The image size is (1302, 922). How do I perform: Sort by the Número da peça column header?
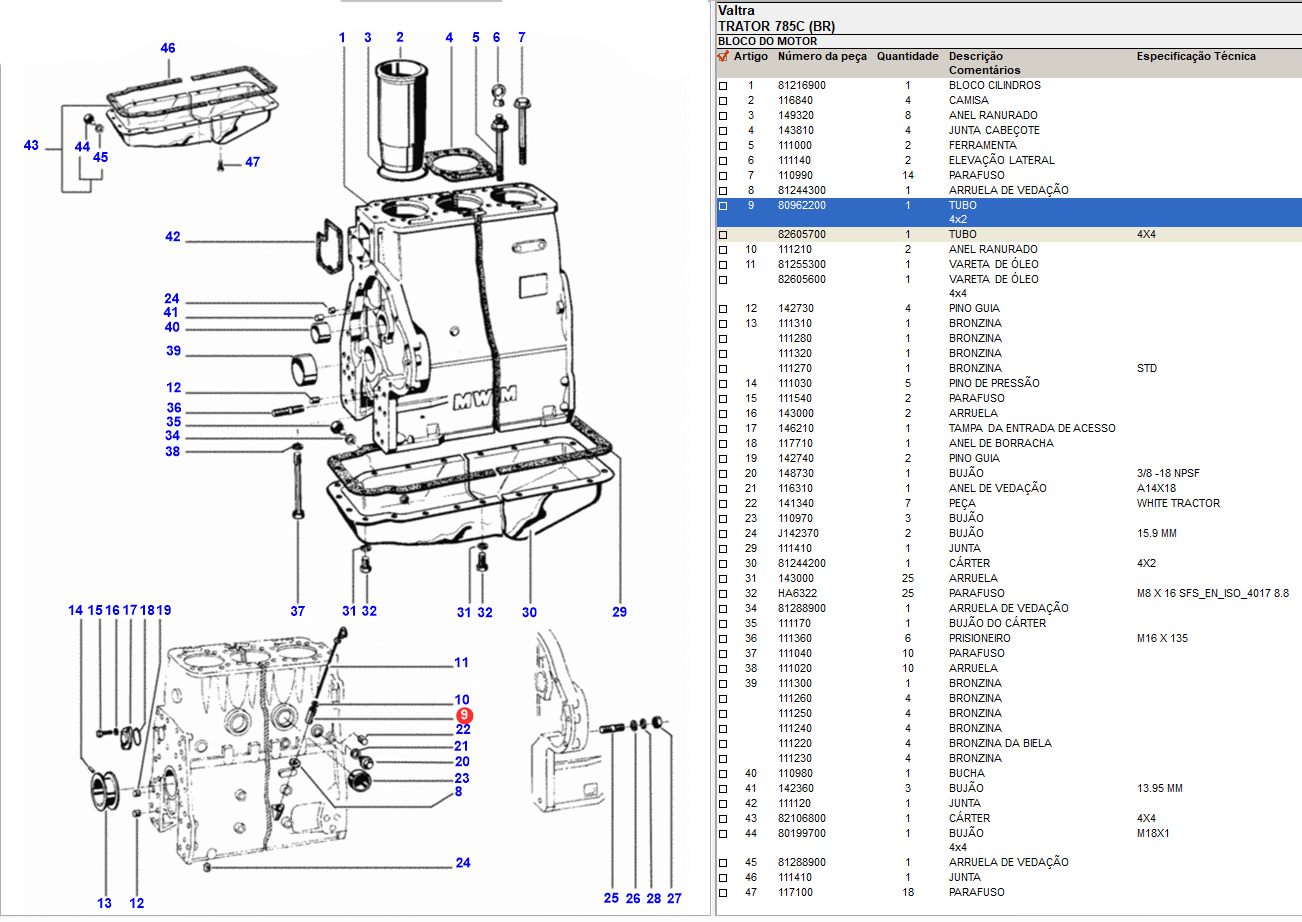pyautogui.click(x=822, y=57)
